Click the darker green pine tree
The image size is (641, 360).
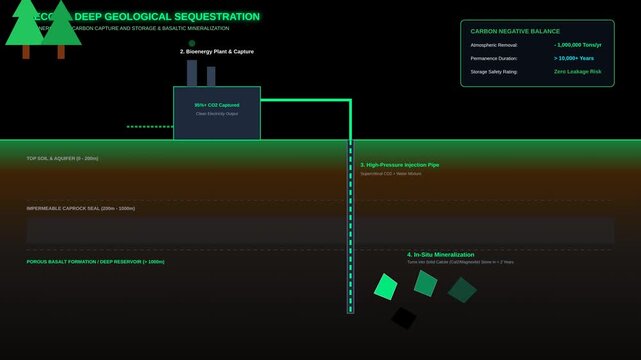[61, 29]
